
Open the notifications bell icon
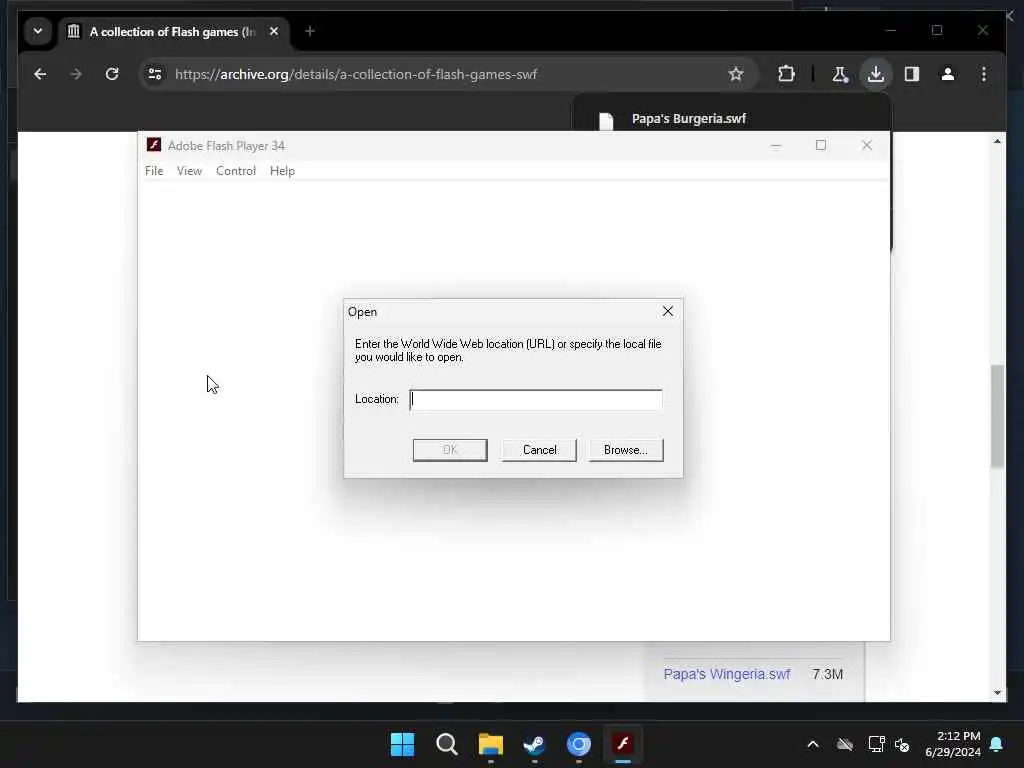[996, 744]
